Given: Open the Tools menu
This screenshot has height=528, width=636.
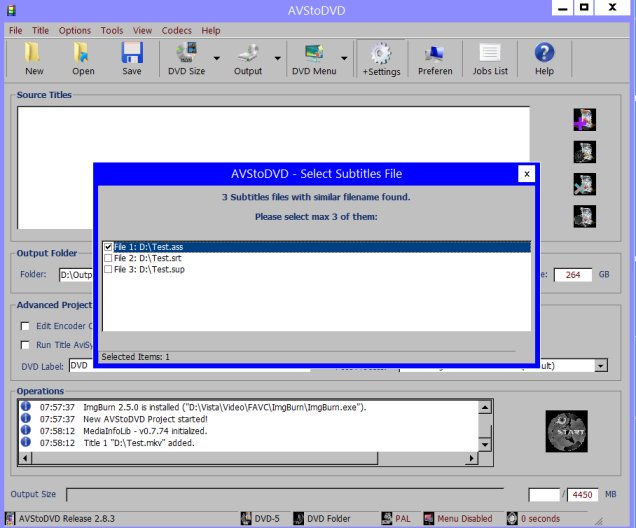Looking at the screenshot, I should pos(112,30).
